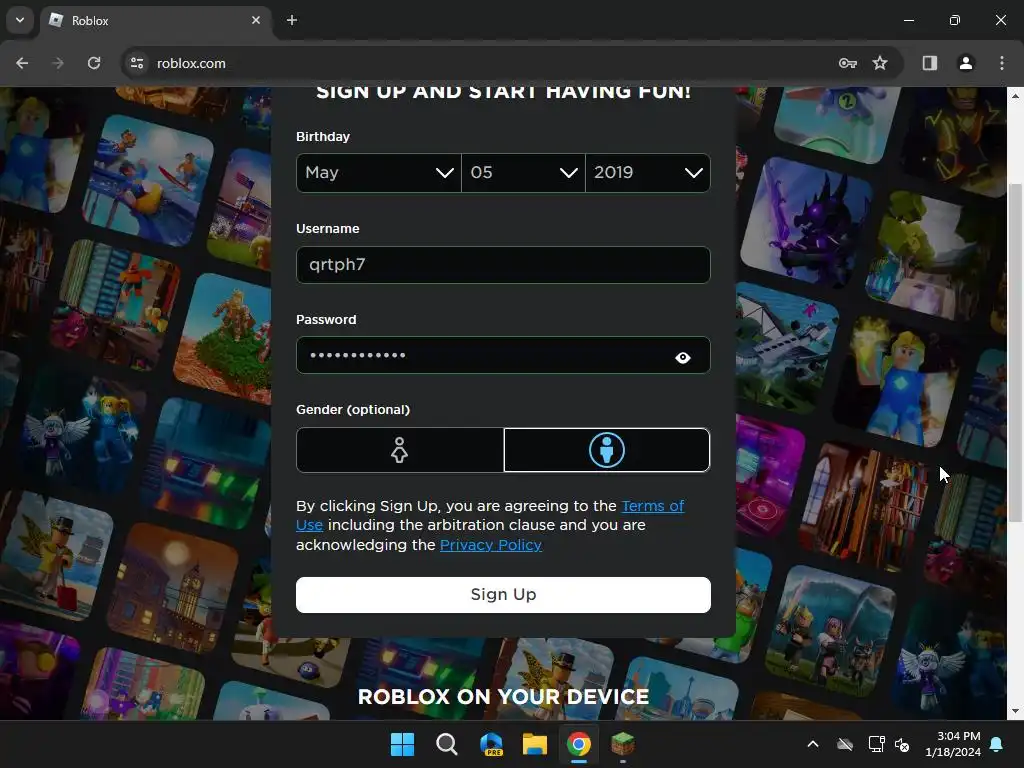Open the birthday year dropdown showing 2019
The height and width of the screenshot is (768, 1024).
tap(648, 172)
